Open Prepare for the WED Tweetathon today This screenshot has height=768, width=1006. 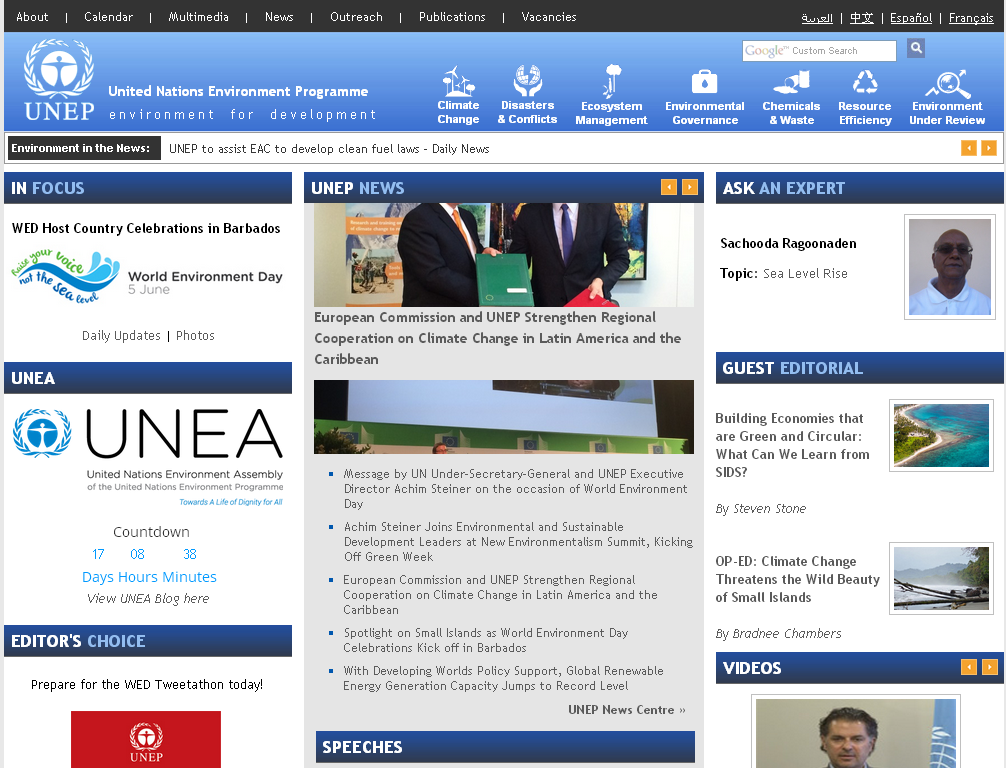pyautogui.click(x=147, y=685)
